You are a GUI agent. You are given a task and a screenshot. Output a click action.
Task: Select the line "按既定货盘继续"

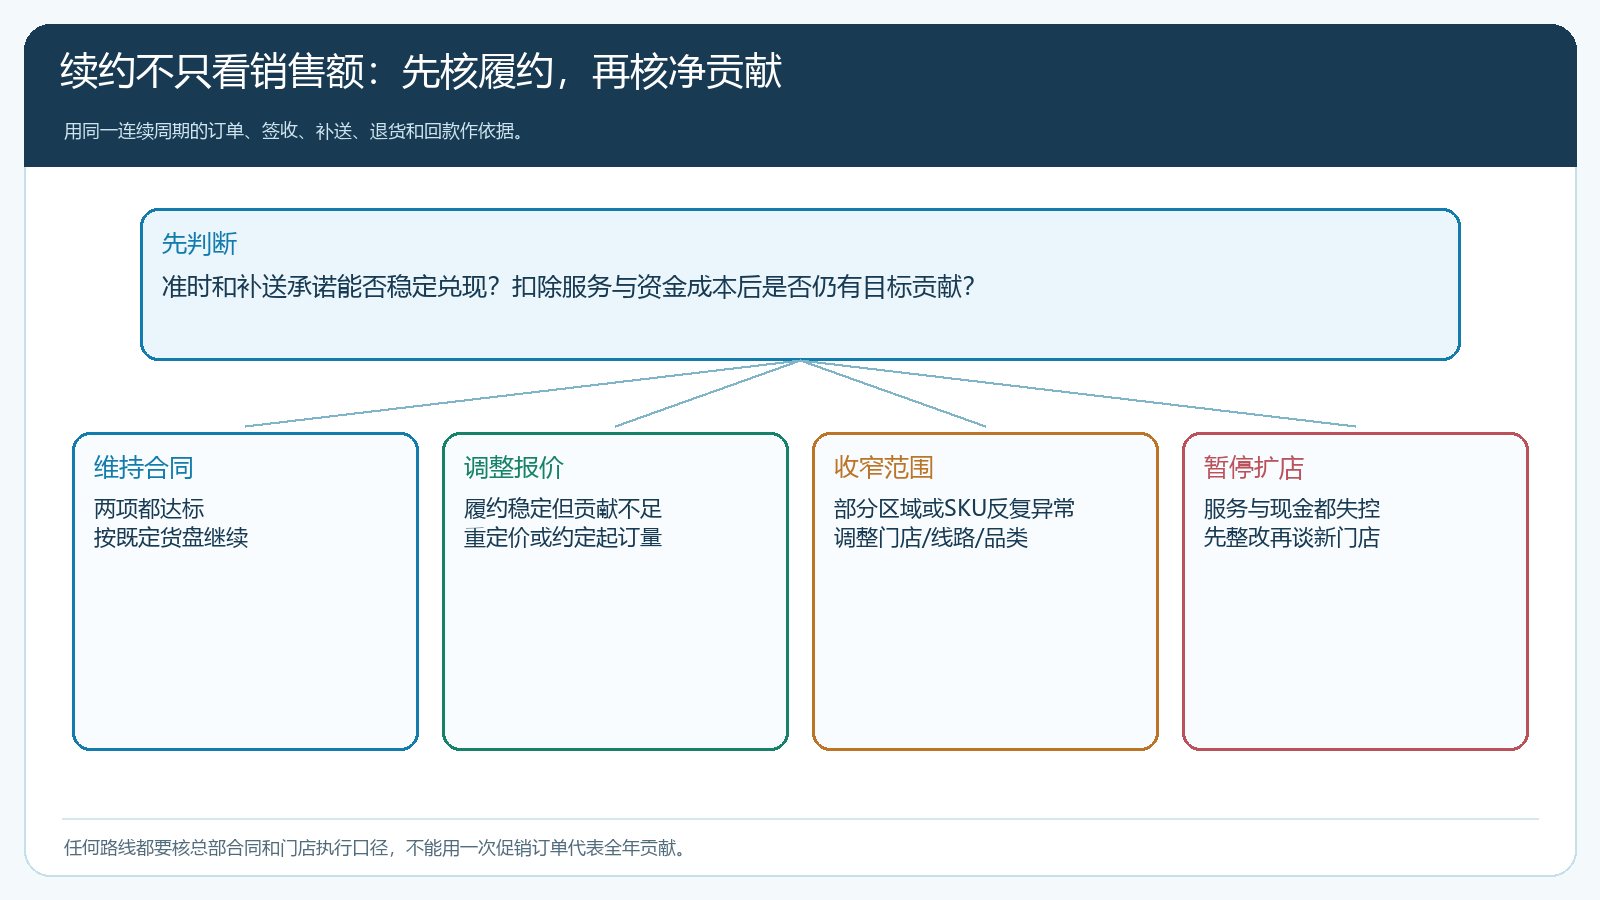171,538
